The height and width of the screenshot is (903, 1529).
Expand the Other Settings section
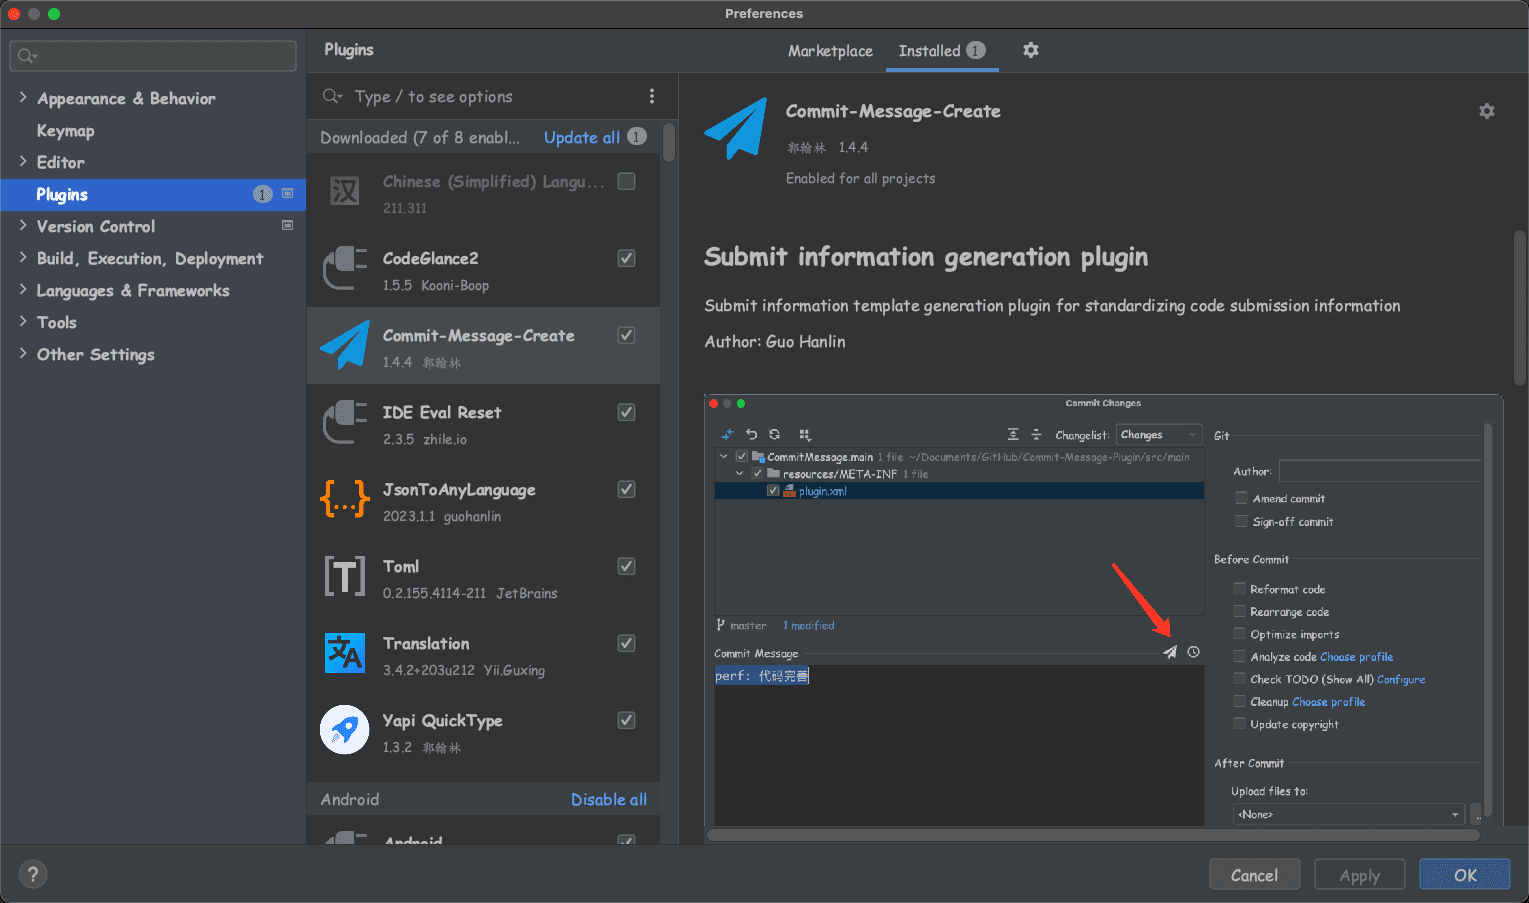click(x=23, y=354)
